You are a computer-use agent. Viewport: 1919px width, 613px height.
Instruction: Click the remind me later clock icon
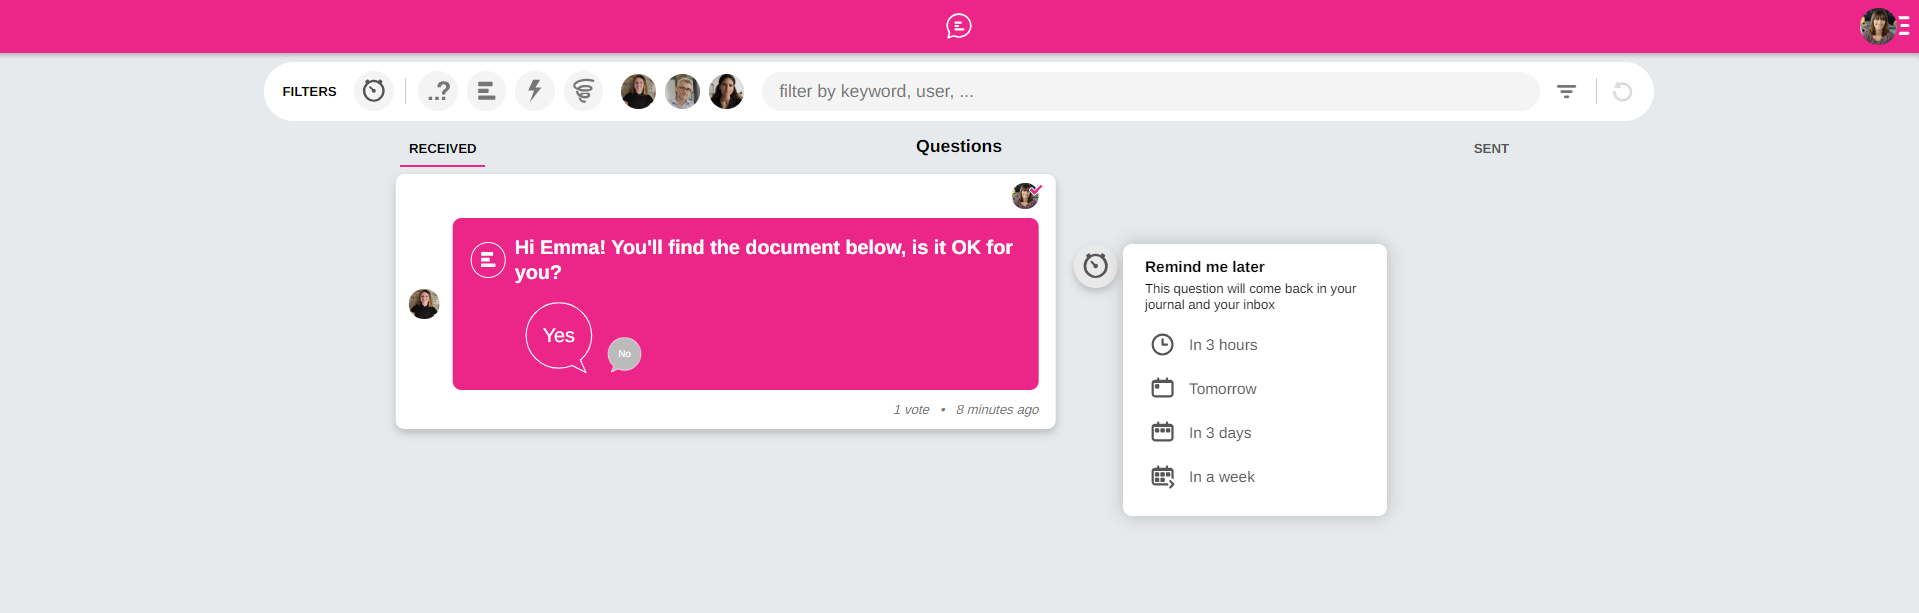pos(1095,265)
